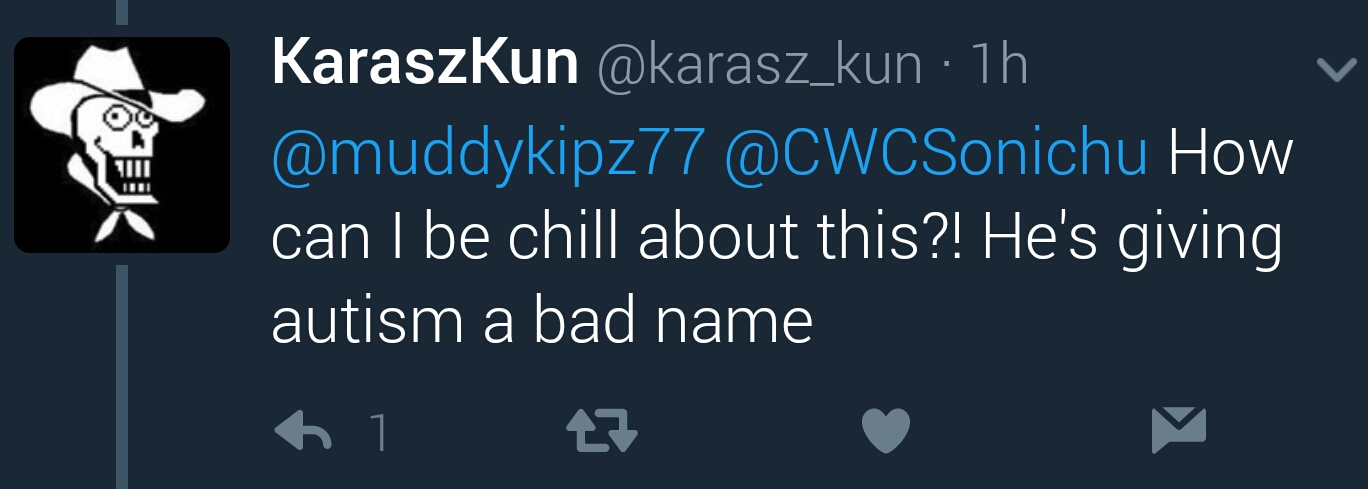Reply to KaraszKun's tweet with arrow icon
1368x489 pixels.
(304, 432)
